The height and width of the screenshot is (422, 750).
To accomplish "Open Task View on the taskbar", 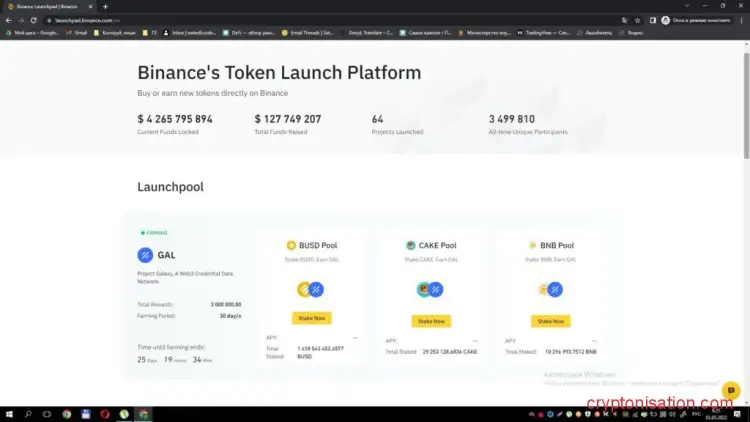I will (46, 414).
